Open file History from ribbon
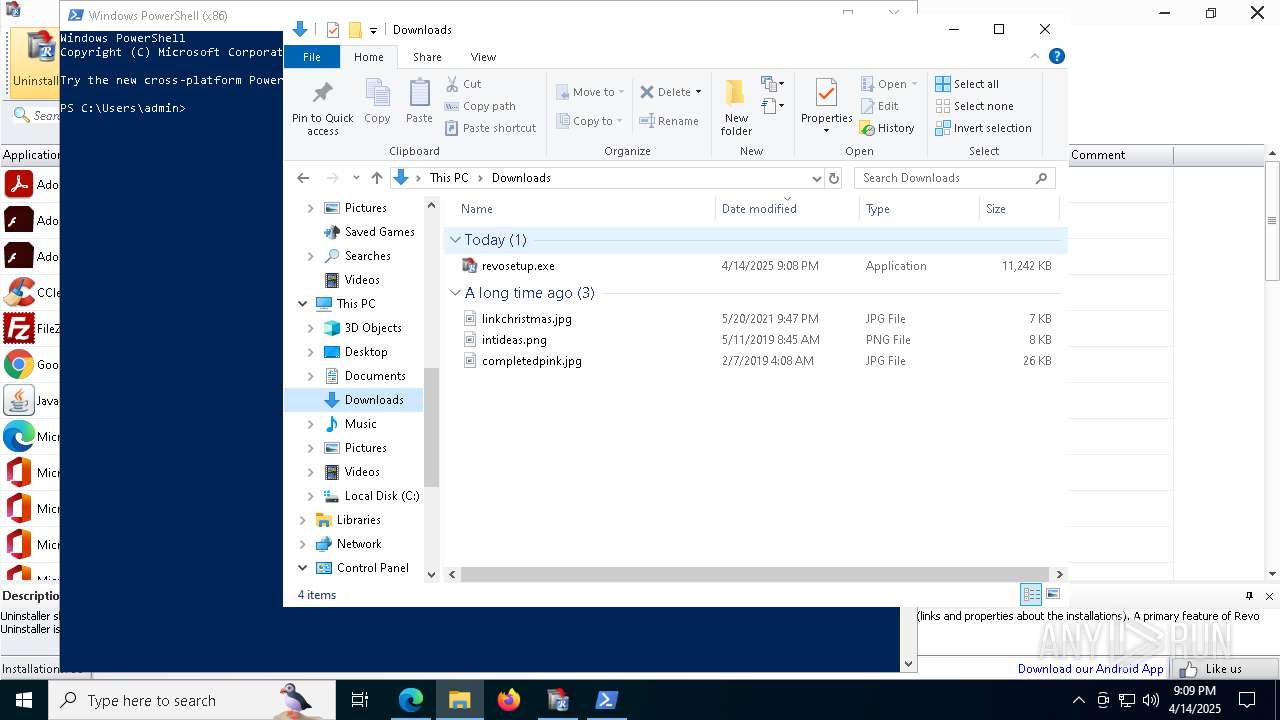Image resolution: width=1280 pixels, height=720 pixels. [x=887, y=128]
